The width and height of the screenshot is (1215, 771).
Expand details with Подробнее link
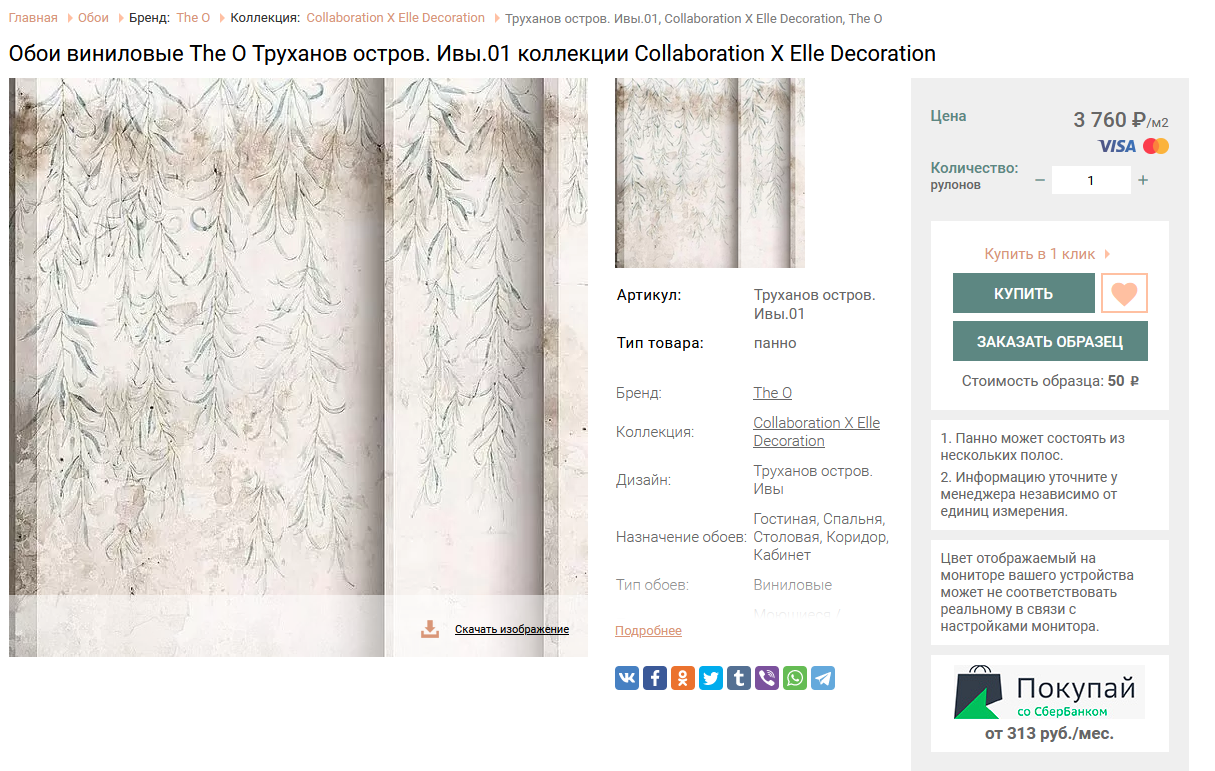(x=648, y=631)
